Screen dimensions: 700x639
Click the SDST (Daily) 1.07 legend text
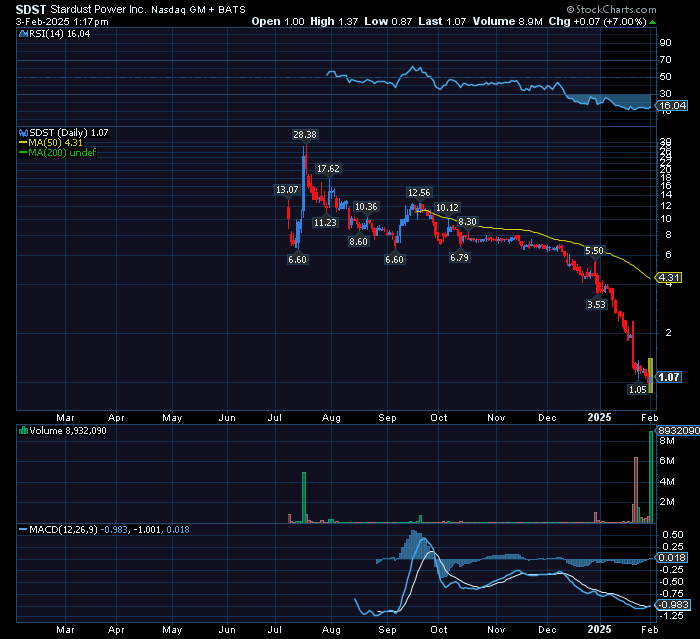(69, 133)
